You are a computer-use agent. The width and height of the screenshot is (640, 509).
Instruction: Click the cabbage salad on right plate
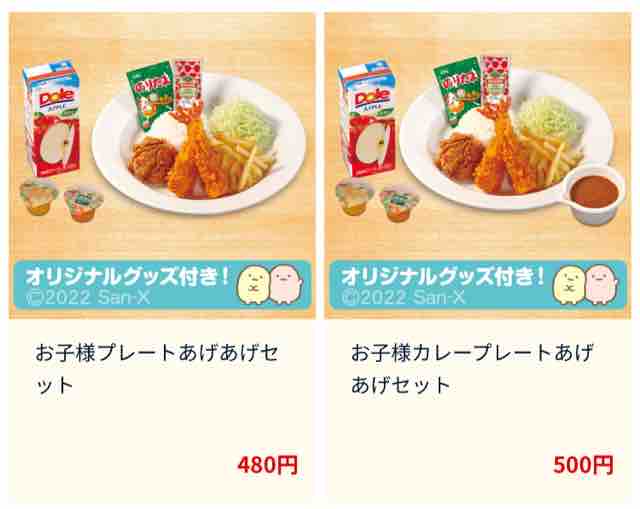click(544, 116)
